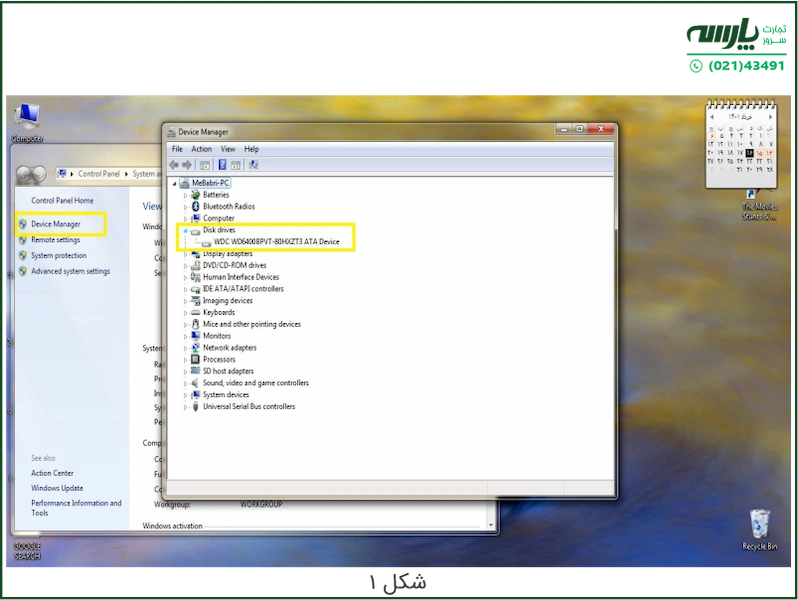
Task: Select the DVD/CD-ROM drives icon
Action: tap(195, 265)
